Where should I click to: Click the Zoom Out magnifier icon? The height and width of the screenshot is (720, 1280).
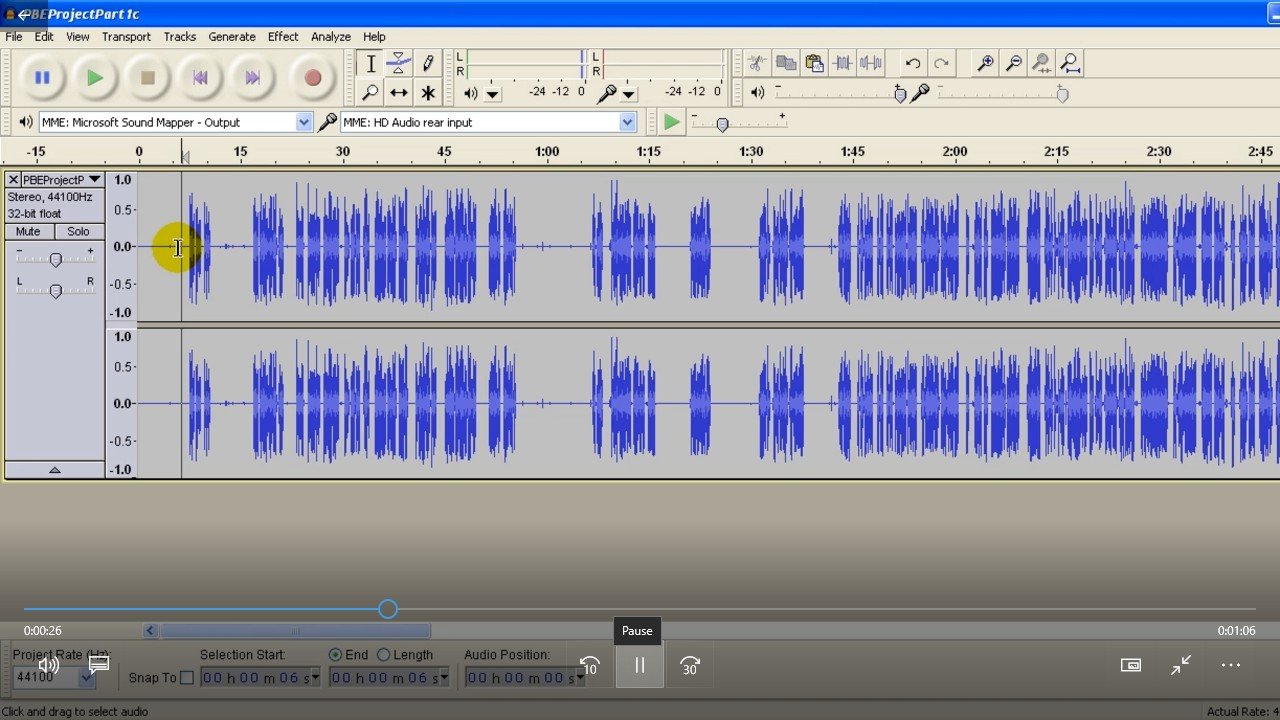(1013, 63)
